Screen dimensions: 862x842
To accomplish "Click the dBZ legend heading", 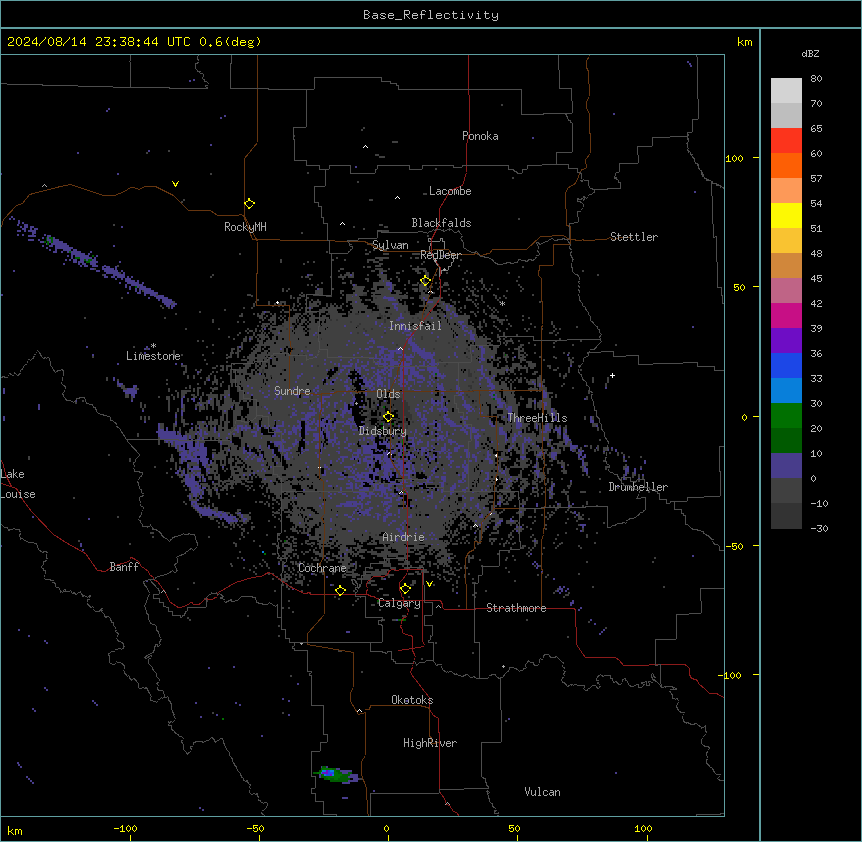I will click(x=810, y=54).
